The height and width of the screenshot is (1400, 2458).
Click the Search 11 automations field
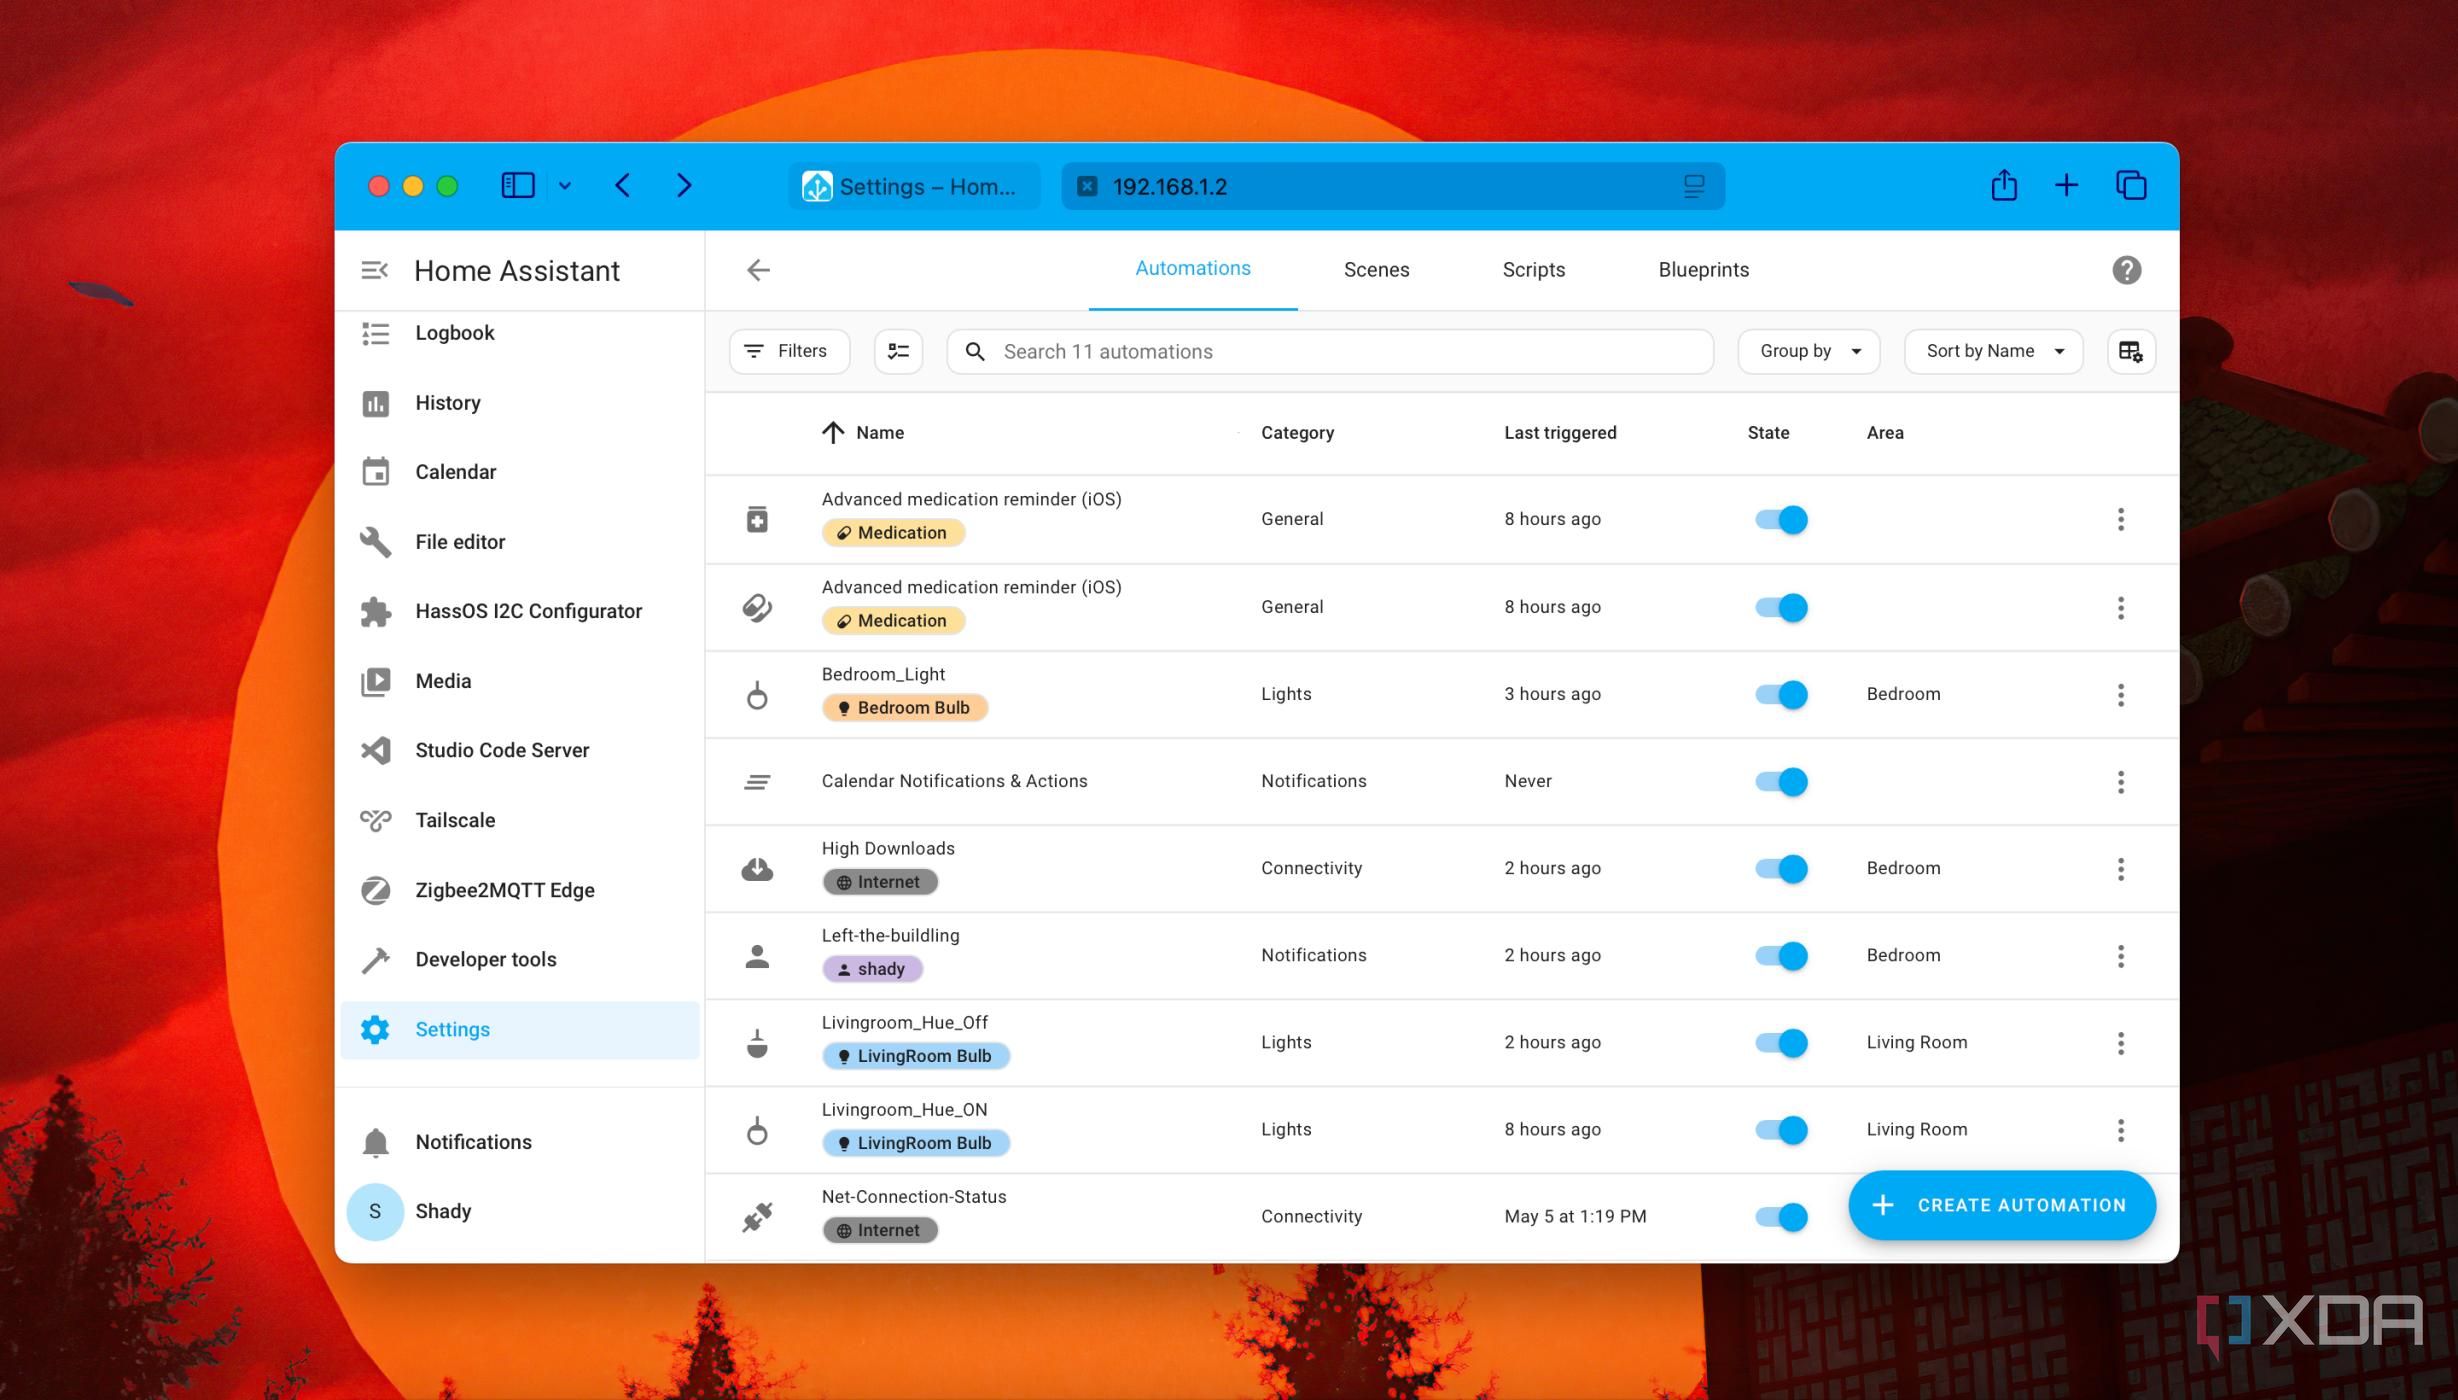coord(1330,352)
